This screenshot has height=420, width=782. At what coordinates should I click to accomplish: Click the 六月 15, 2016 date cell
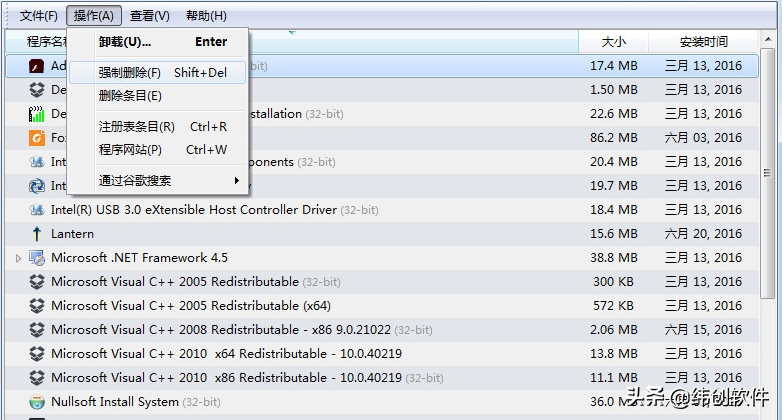coord(703,330)
